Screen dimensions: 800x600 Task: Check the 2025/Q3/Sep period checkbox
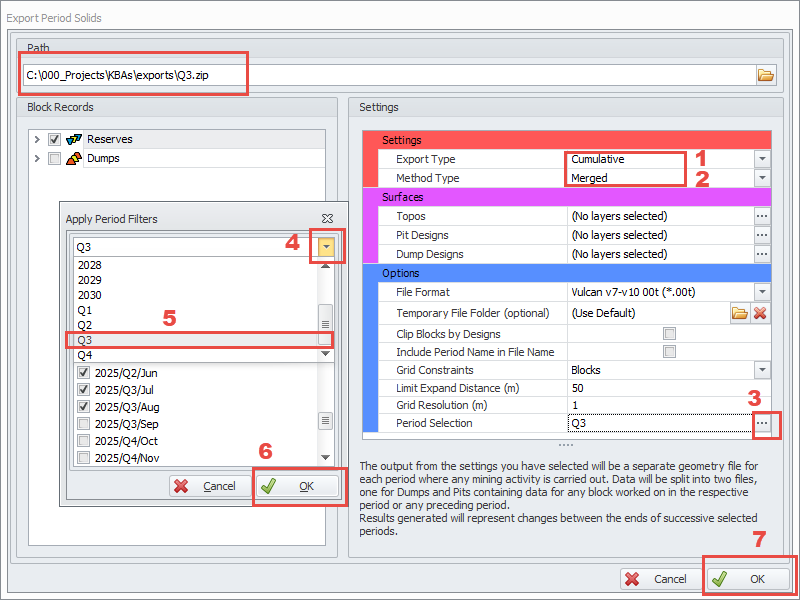[x=83, y=424]
